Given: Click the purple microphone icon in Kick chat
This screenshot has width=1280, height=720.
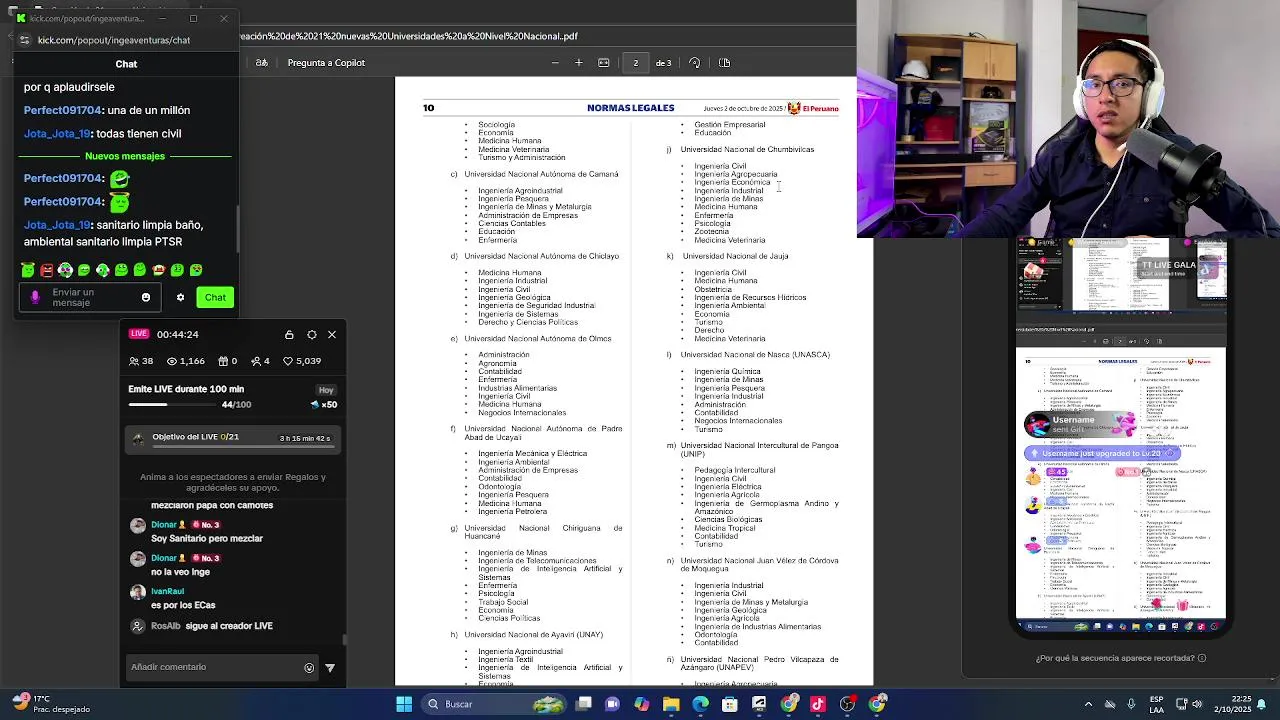Looking at the screenshot, I should coord(35,297).
